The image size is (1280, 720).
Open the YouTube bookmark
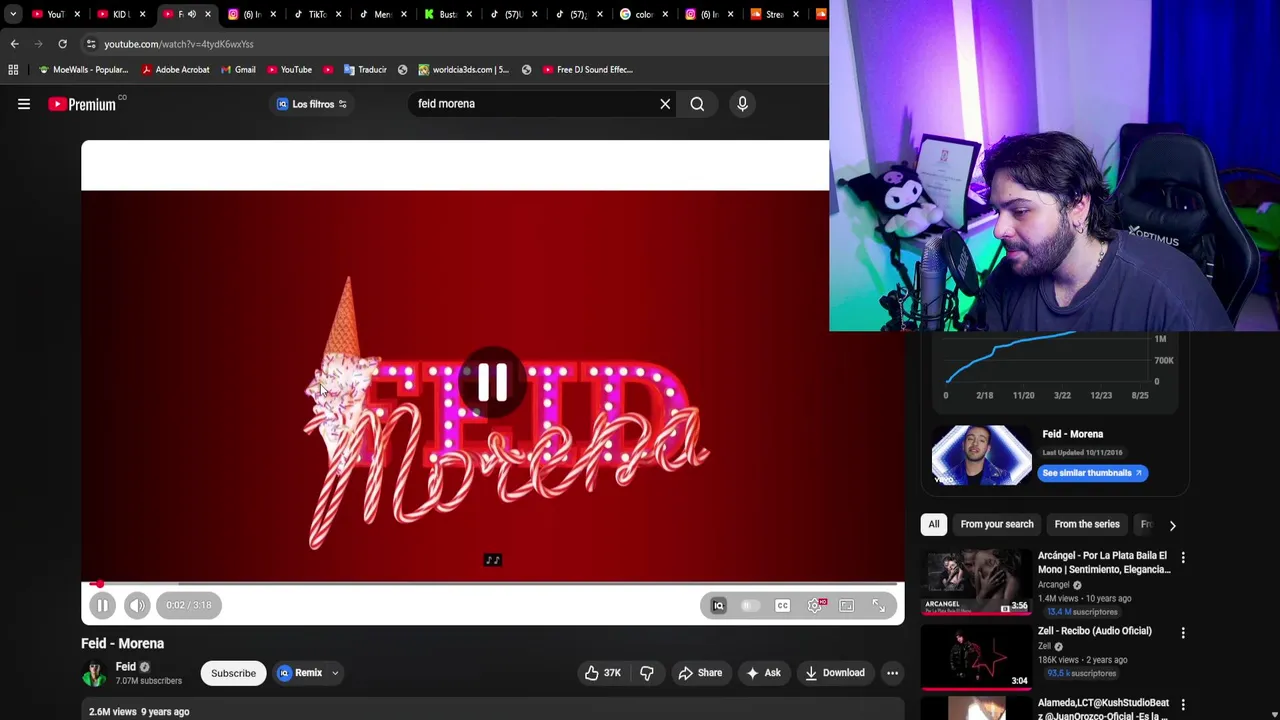click(289, 70)
